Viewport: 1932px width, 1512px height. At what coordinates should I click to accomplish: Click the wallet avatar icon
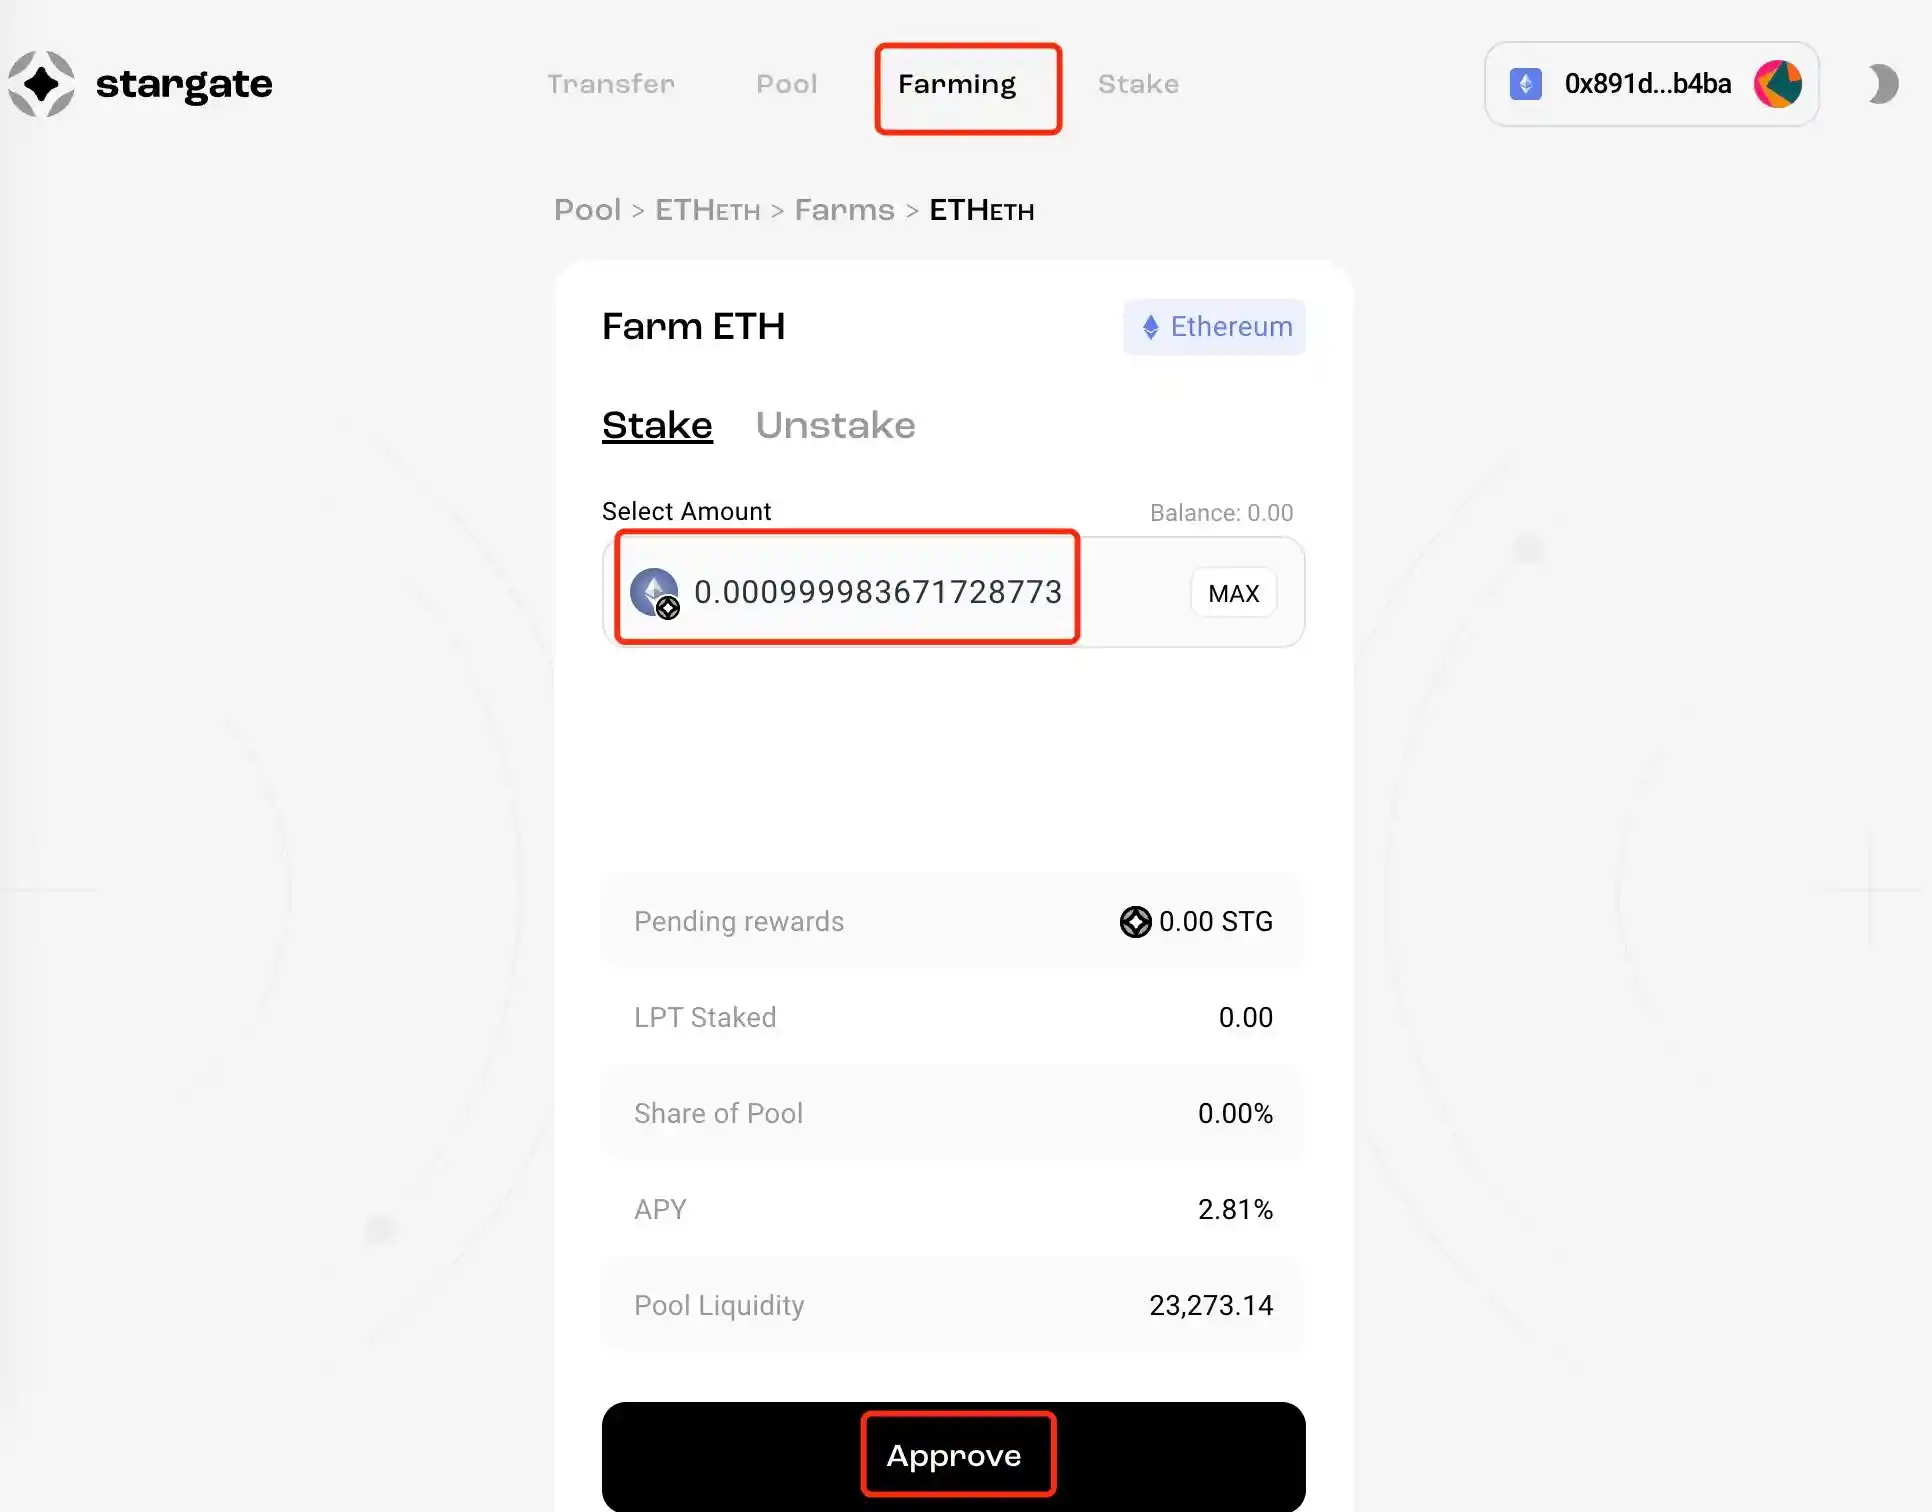tap(1777, 84)
